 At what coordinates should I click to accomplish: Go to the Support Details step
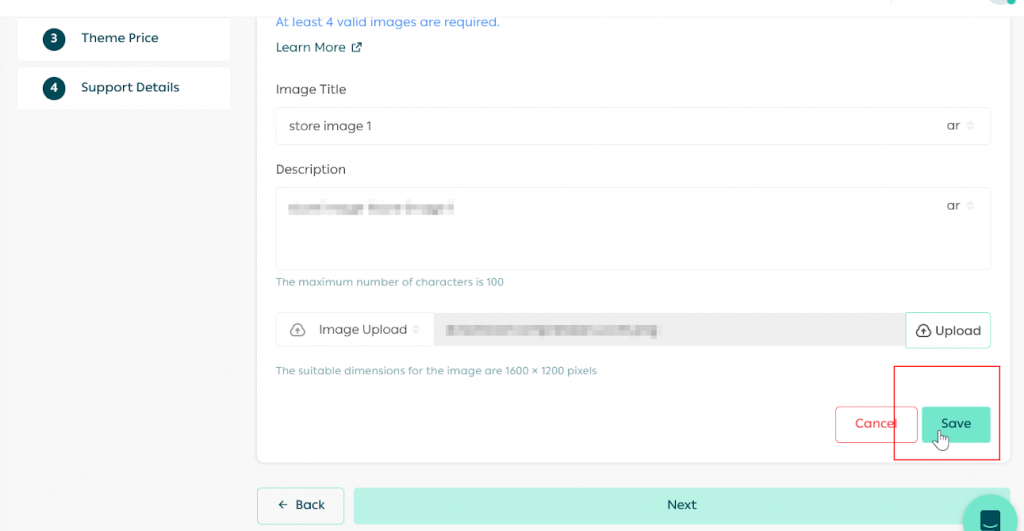130,88
